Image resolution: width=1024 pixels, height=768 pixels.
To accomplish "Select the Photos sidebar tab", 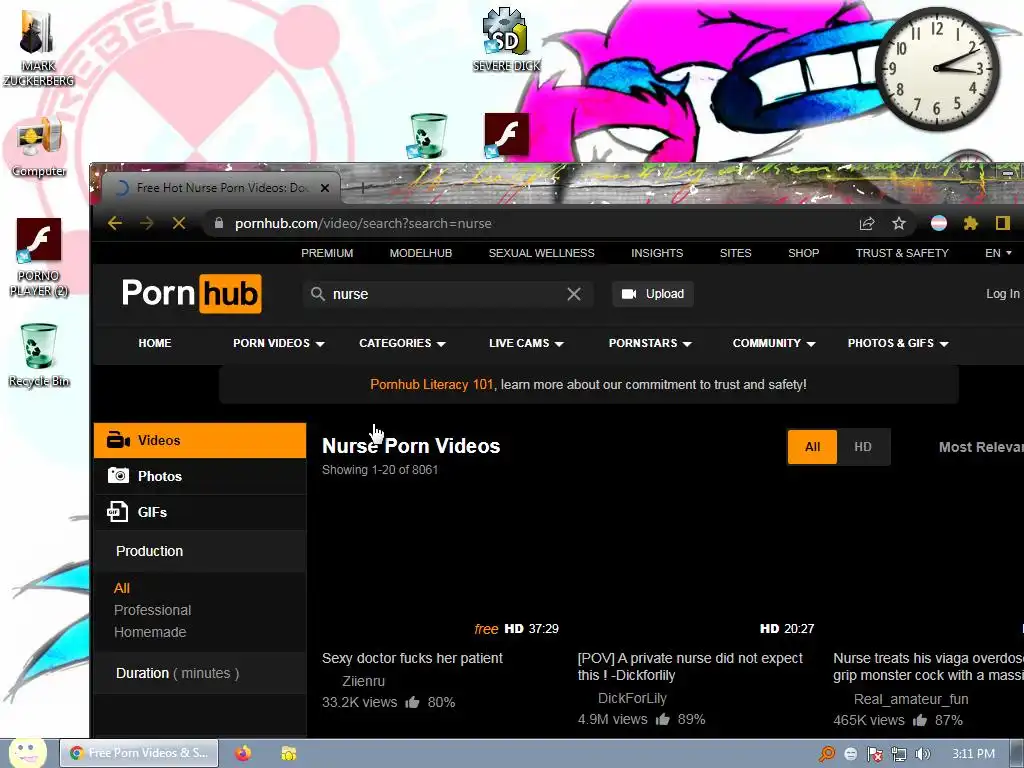I will coord(200,476).
